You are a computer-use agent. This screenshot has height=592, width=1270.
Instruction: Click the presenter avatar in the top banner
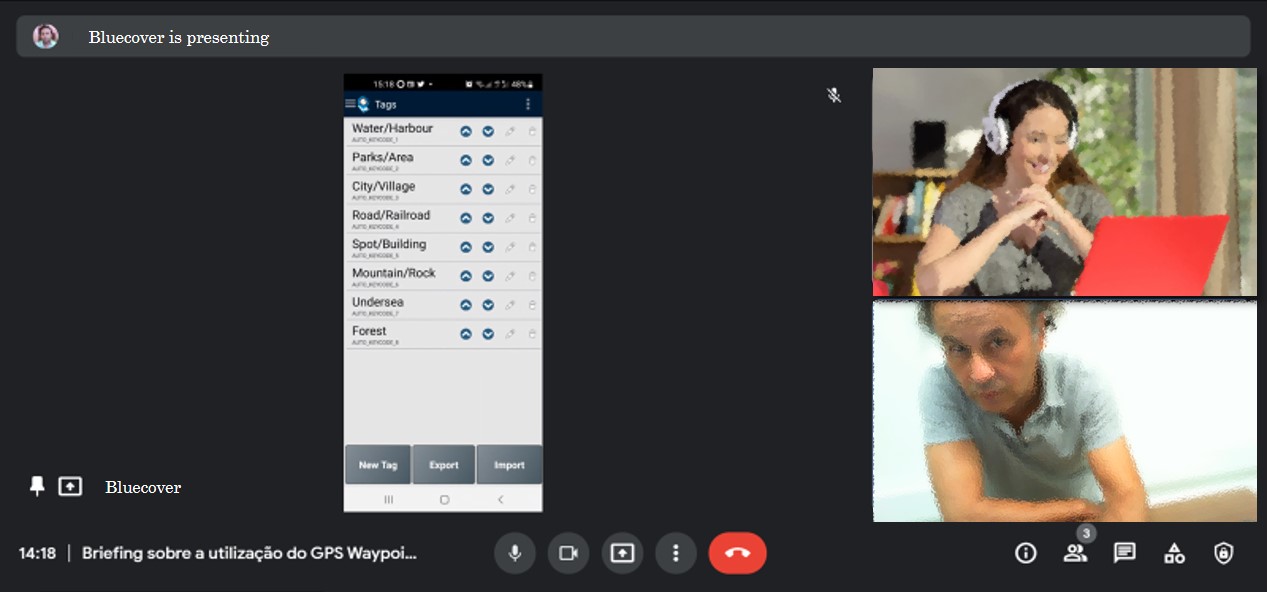point(45,37)
